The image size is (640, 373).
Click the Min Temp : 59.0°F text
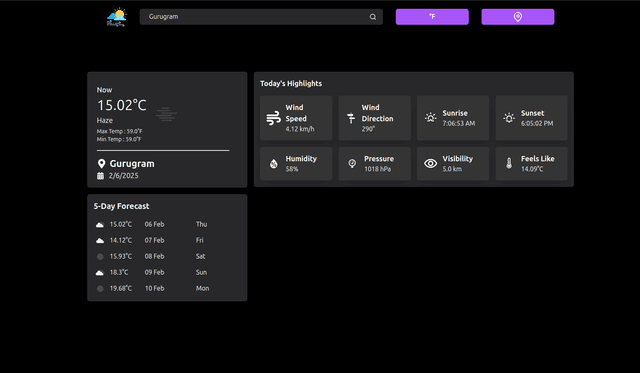119,139
